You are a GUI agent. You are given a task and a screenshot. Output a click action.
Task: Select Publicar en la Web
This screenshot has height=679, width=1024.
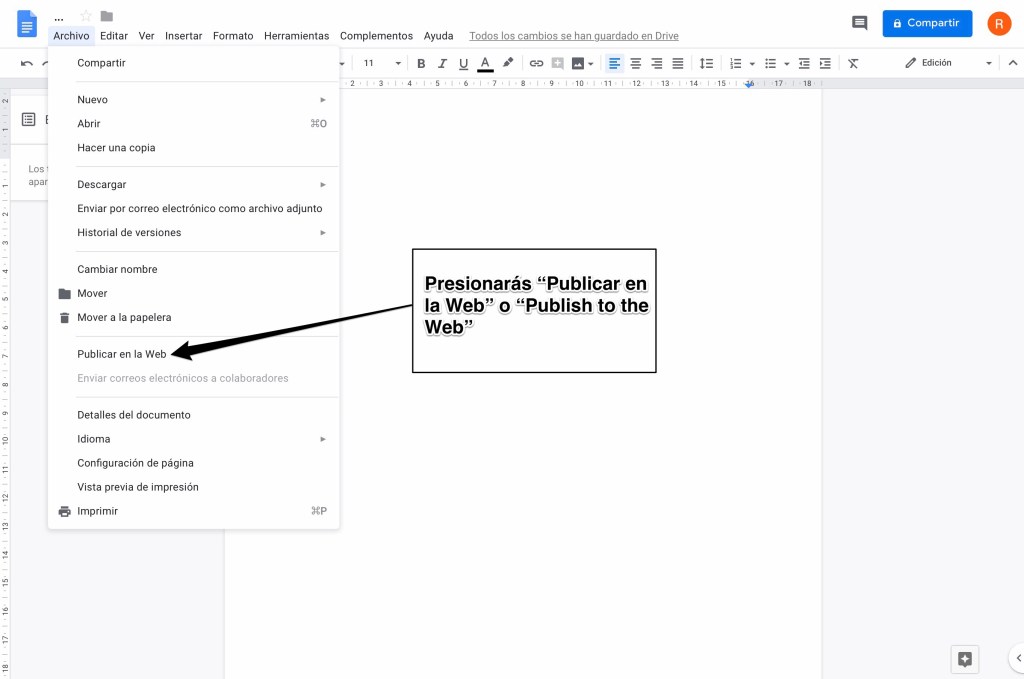(122, 354)
